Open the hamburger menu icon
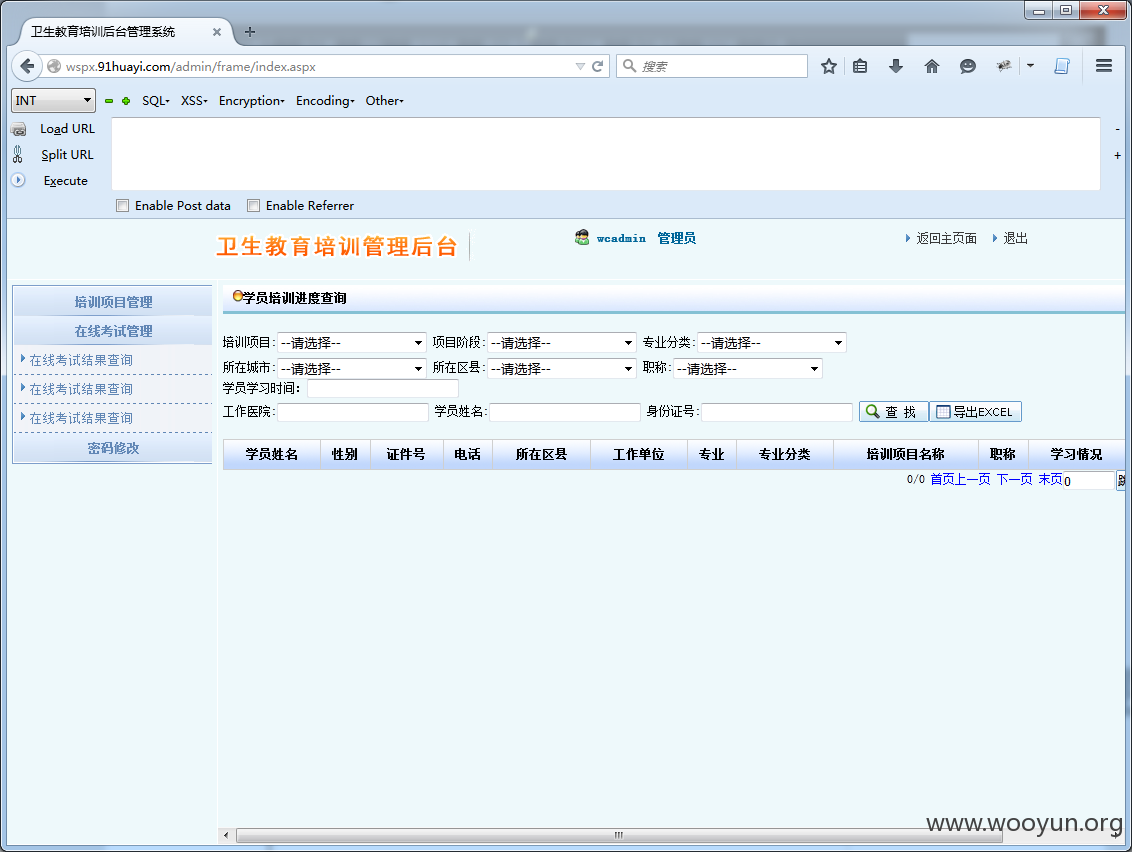 [1104, 66]
